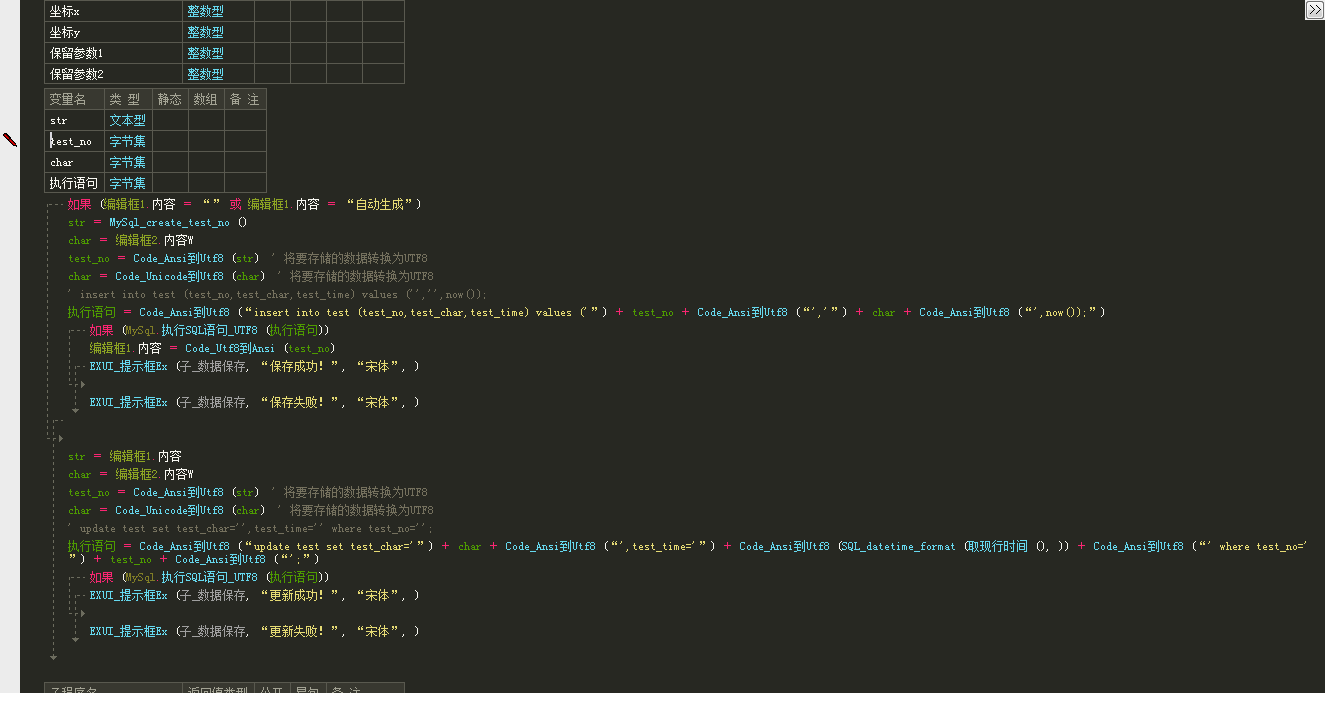Image resolution: width=1325 pixels, height=720 pixels.
Task: Toggle the 数组 cell for variable test_no
Action: tap(206, 141)
